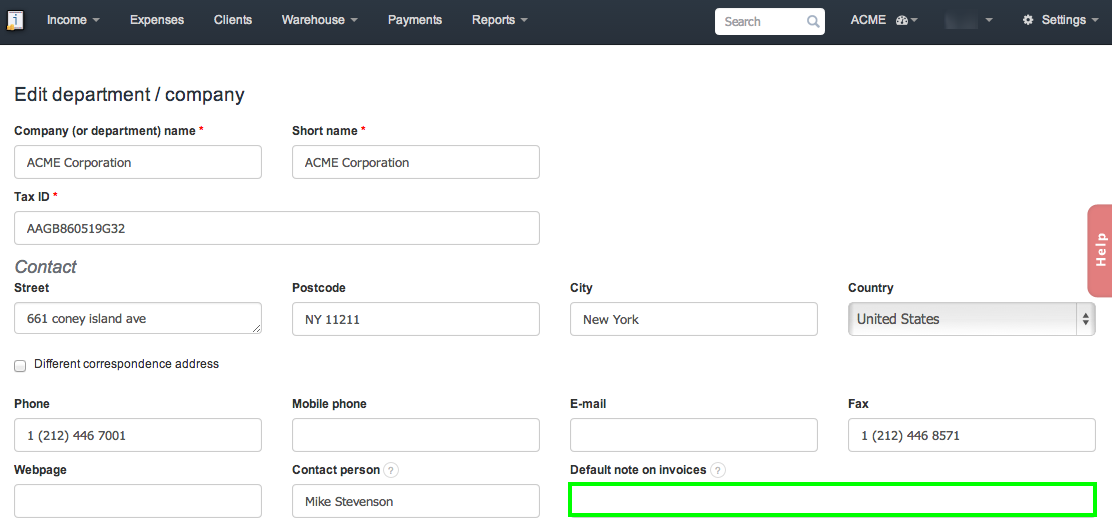Open the Reports dropdown menu

500,21
